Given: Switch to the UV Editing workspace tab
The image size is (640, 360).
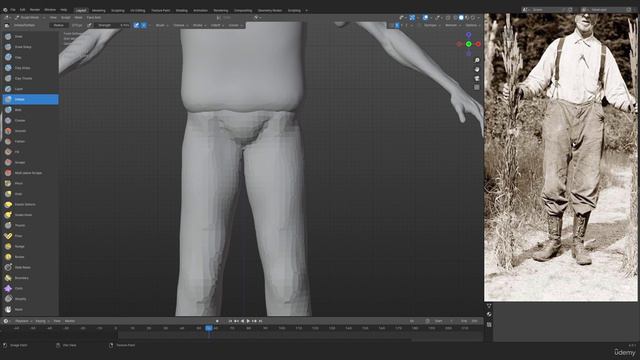Looking at the screenshot, I should pos(138,10).
